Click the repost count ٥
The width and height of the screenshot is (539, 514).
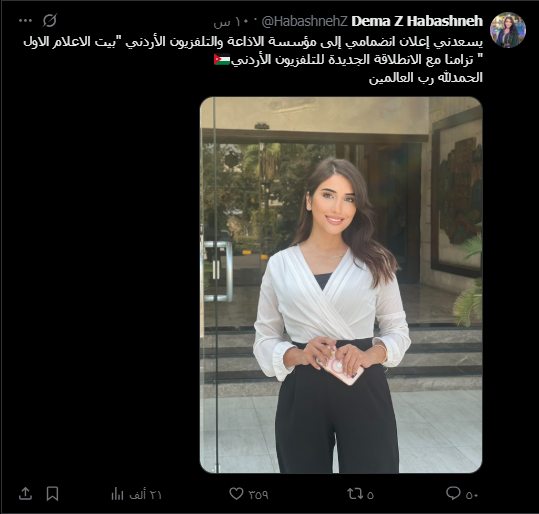pyautogui.click(x=370, y=495)
